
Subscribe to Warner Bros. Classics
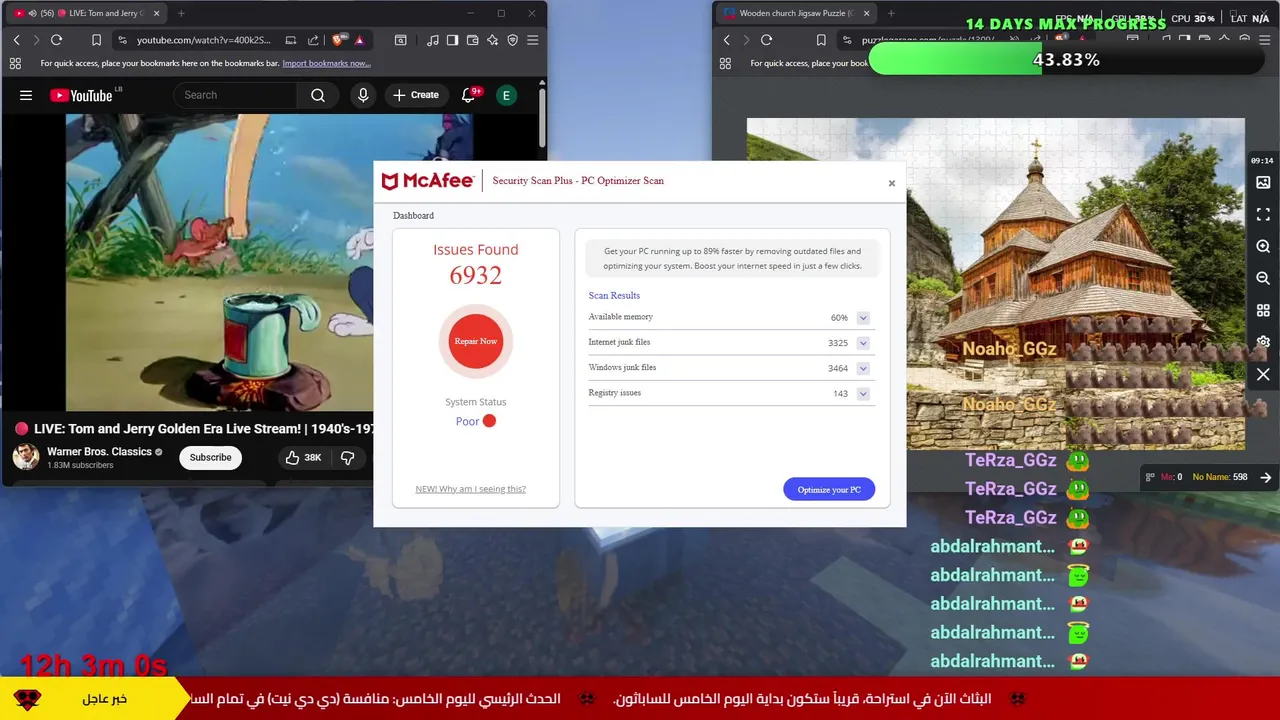click(210, 457)
